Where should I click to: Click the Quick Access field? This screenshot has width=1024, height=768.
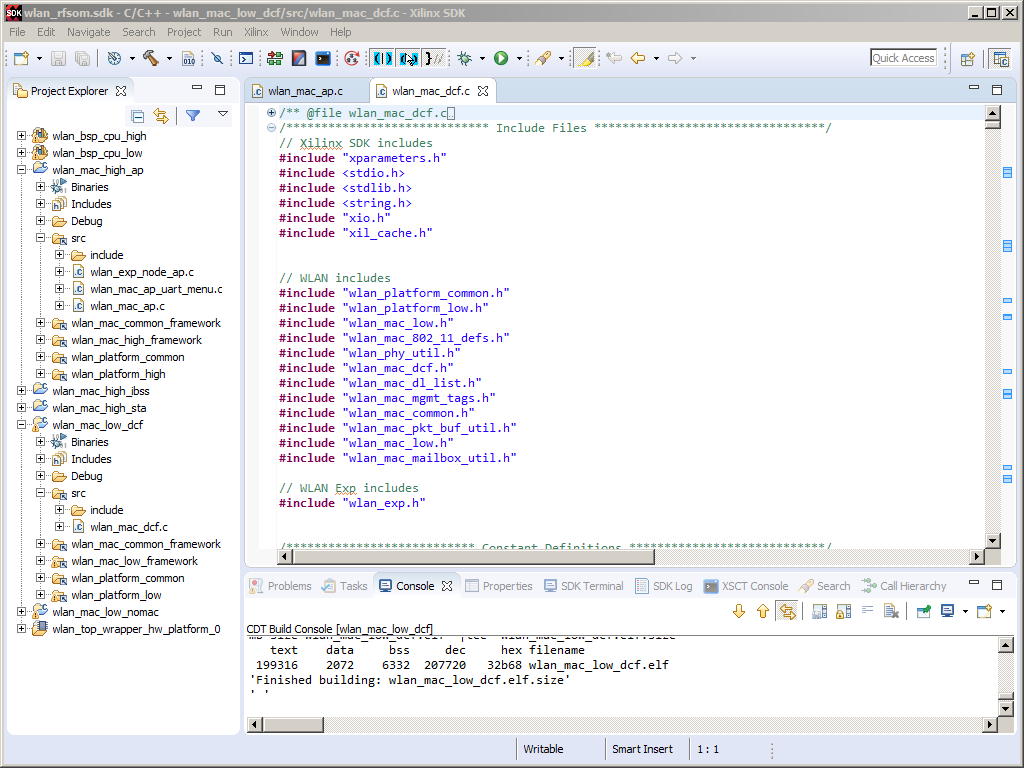coord(903,57)
